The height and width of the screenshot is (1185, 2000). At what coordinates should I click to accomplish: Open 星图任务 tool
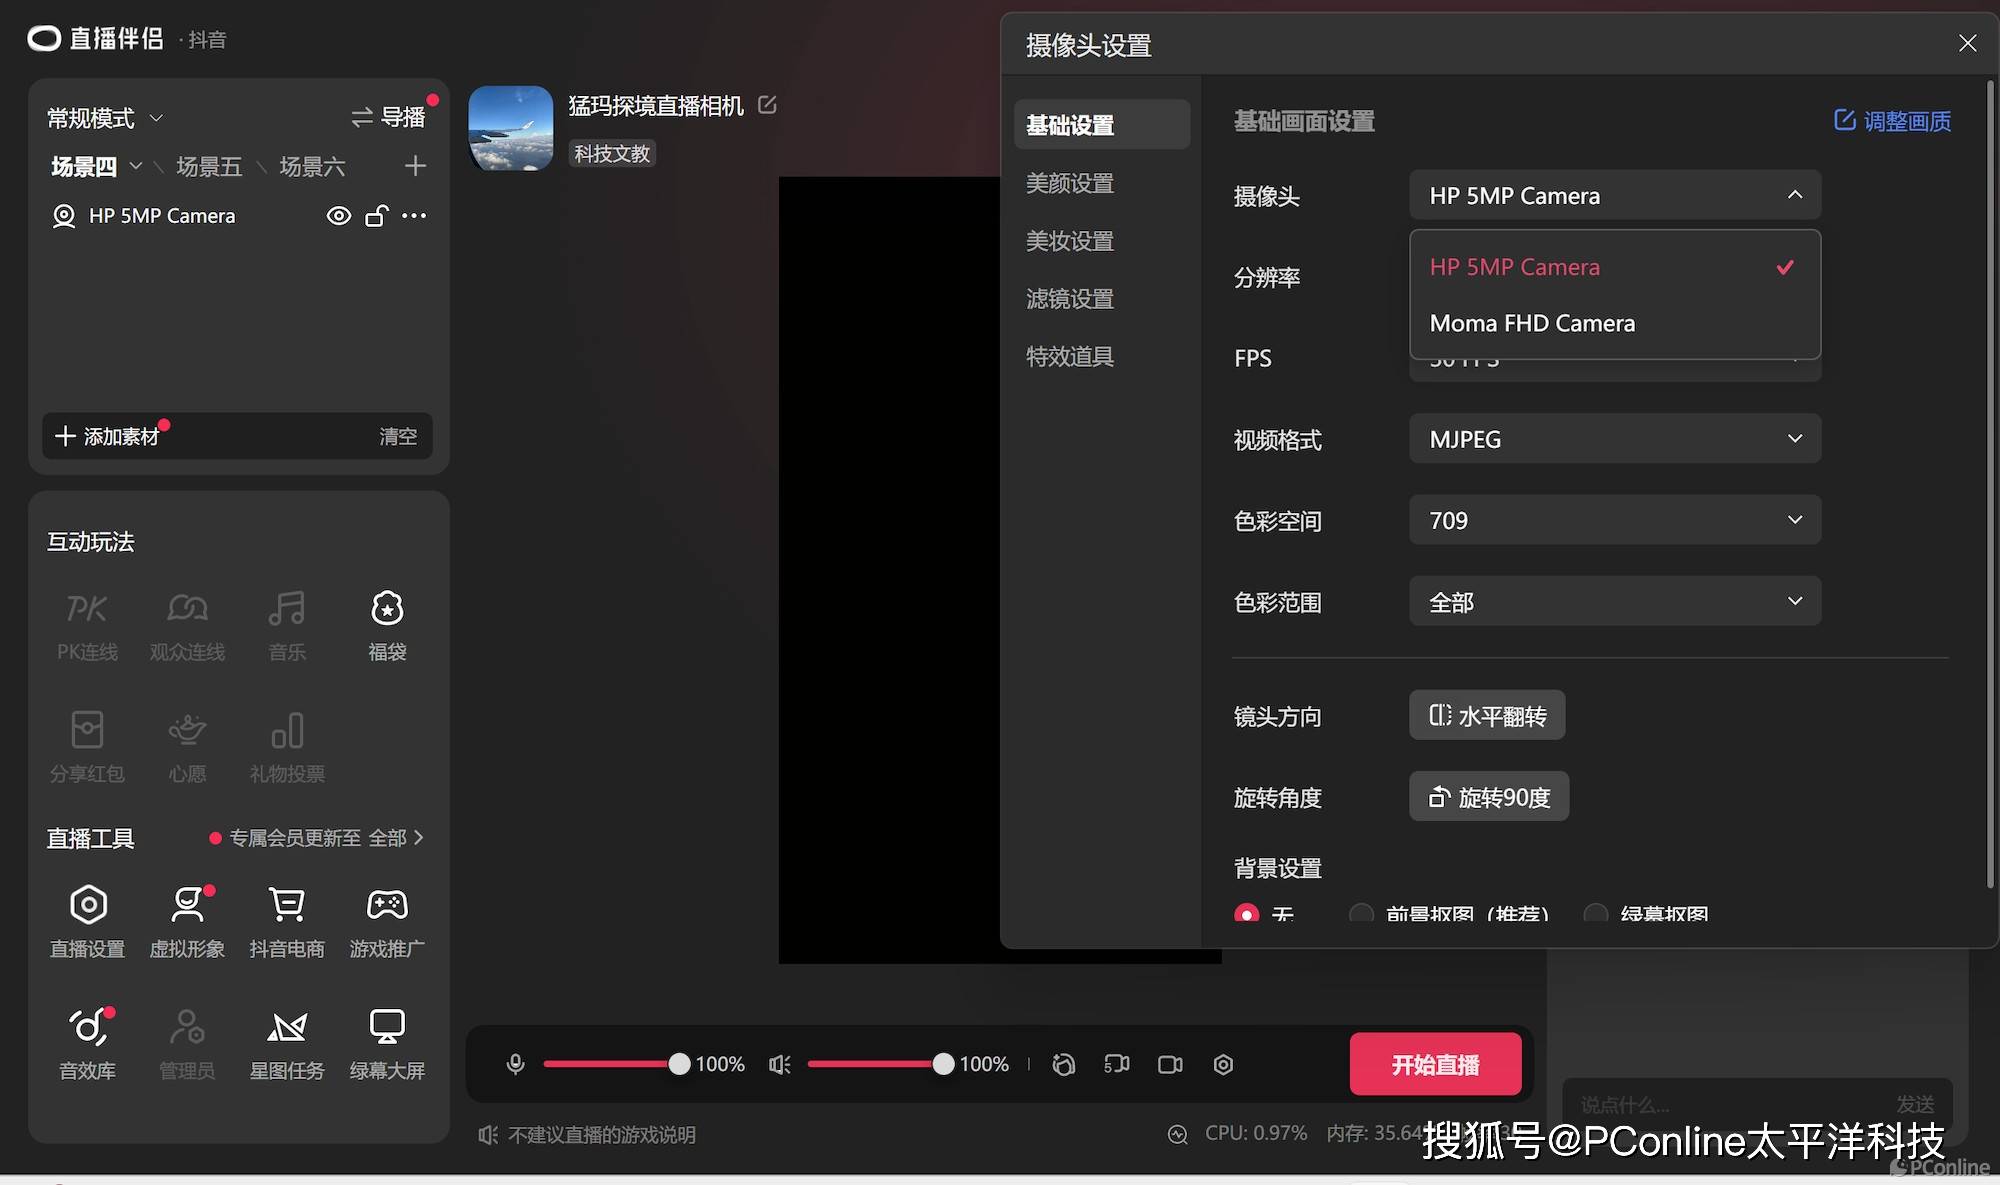[287, 1044]
